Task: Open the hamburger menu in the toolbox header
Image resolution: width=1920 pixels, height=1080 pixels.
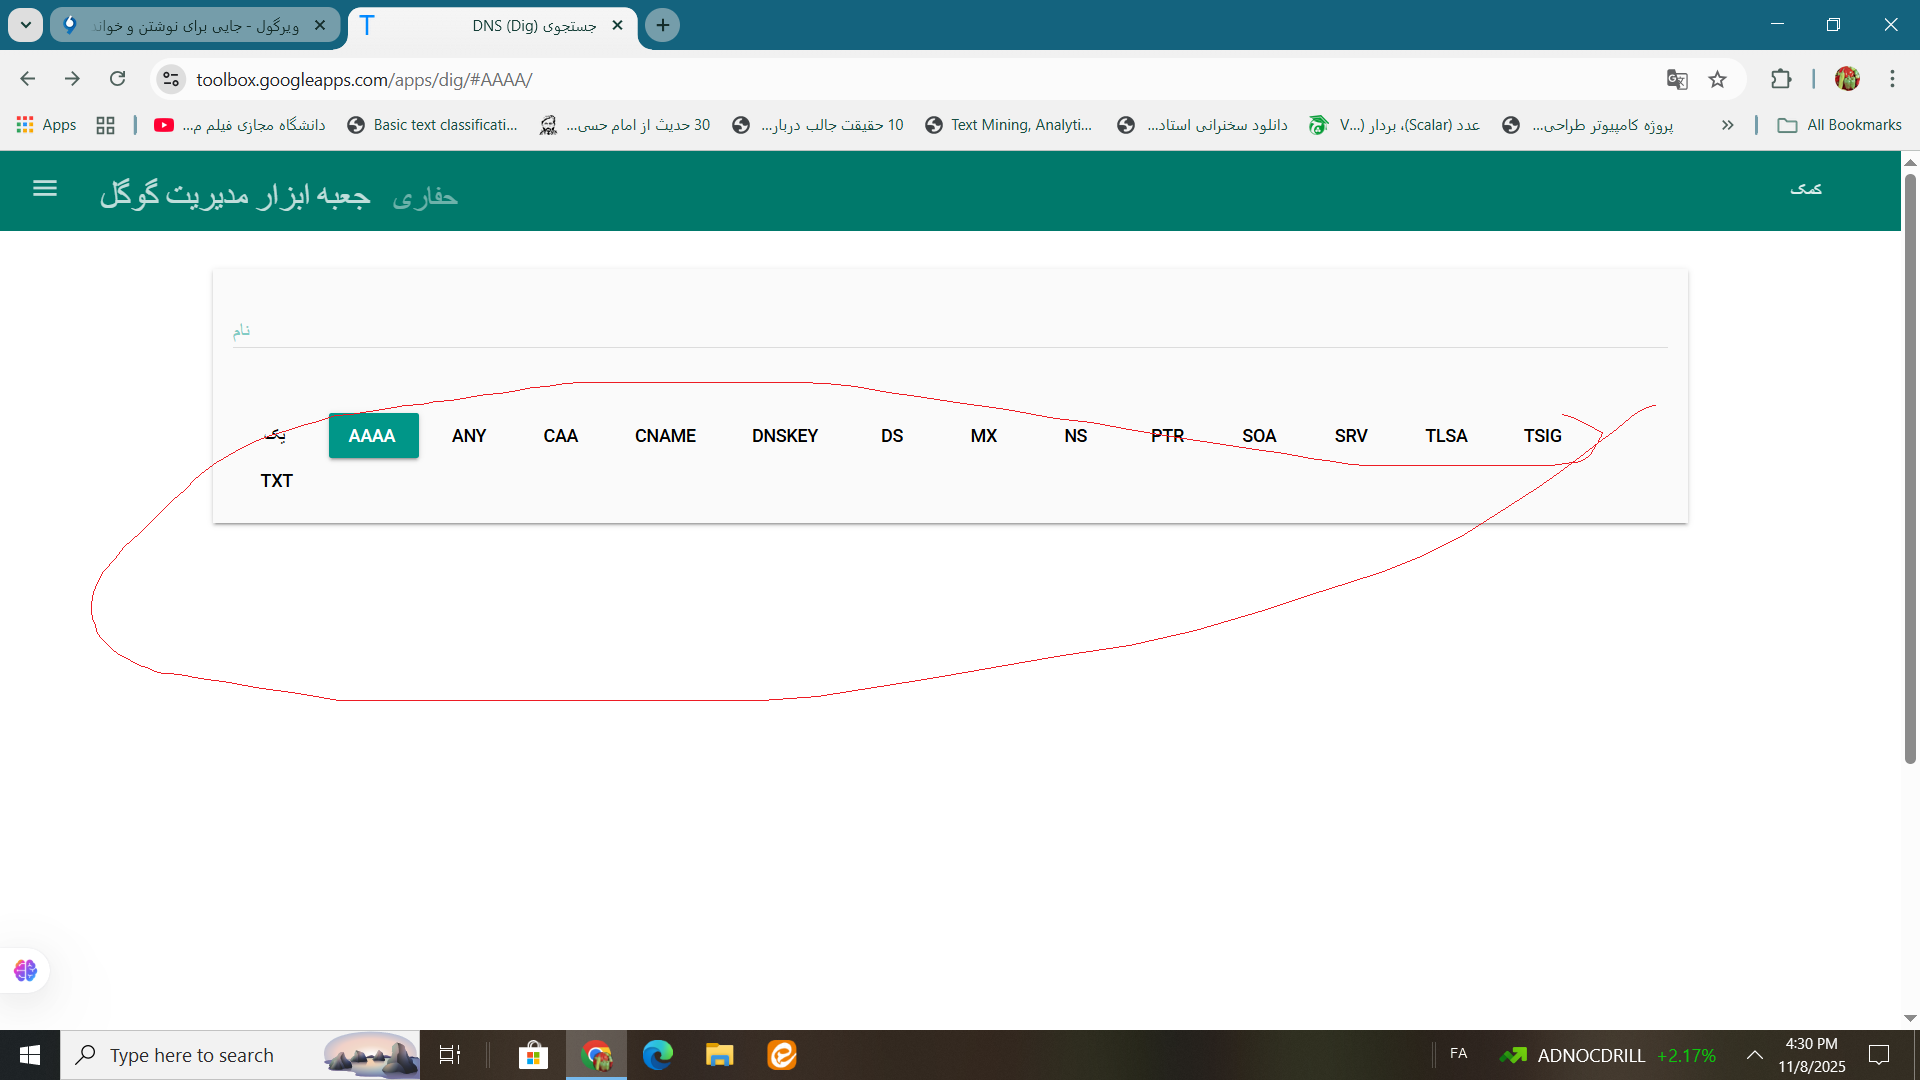Action: pyautogui.click(x=45, y=188)
